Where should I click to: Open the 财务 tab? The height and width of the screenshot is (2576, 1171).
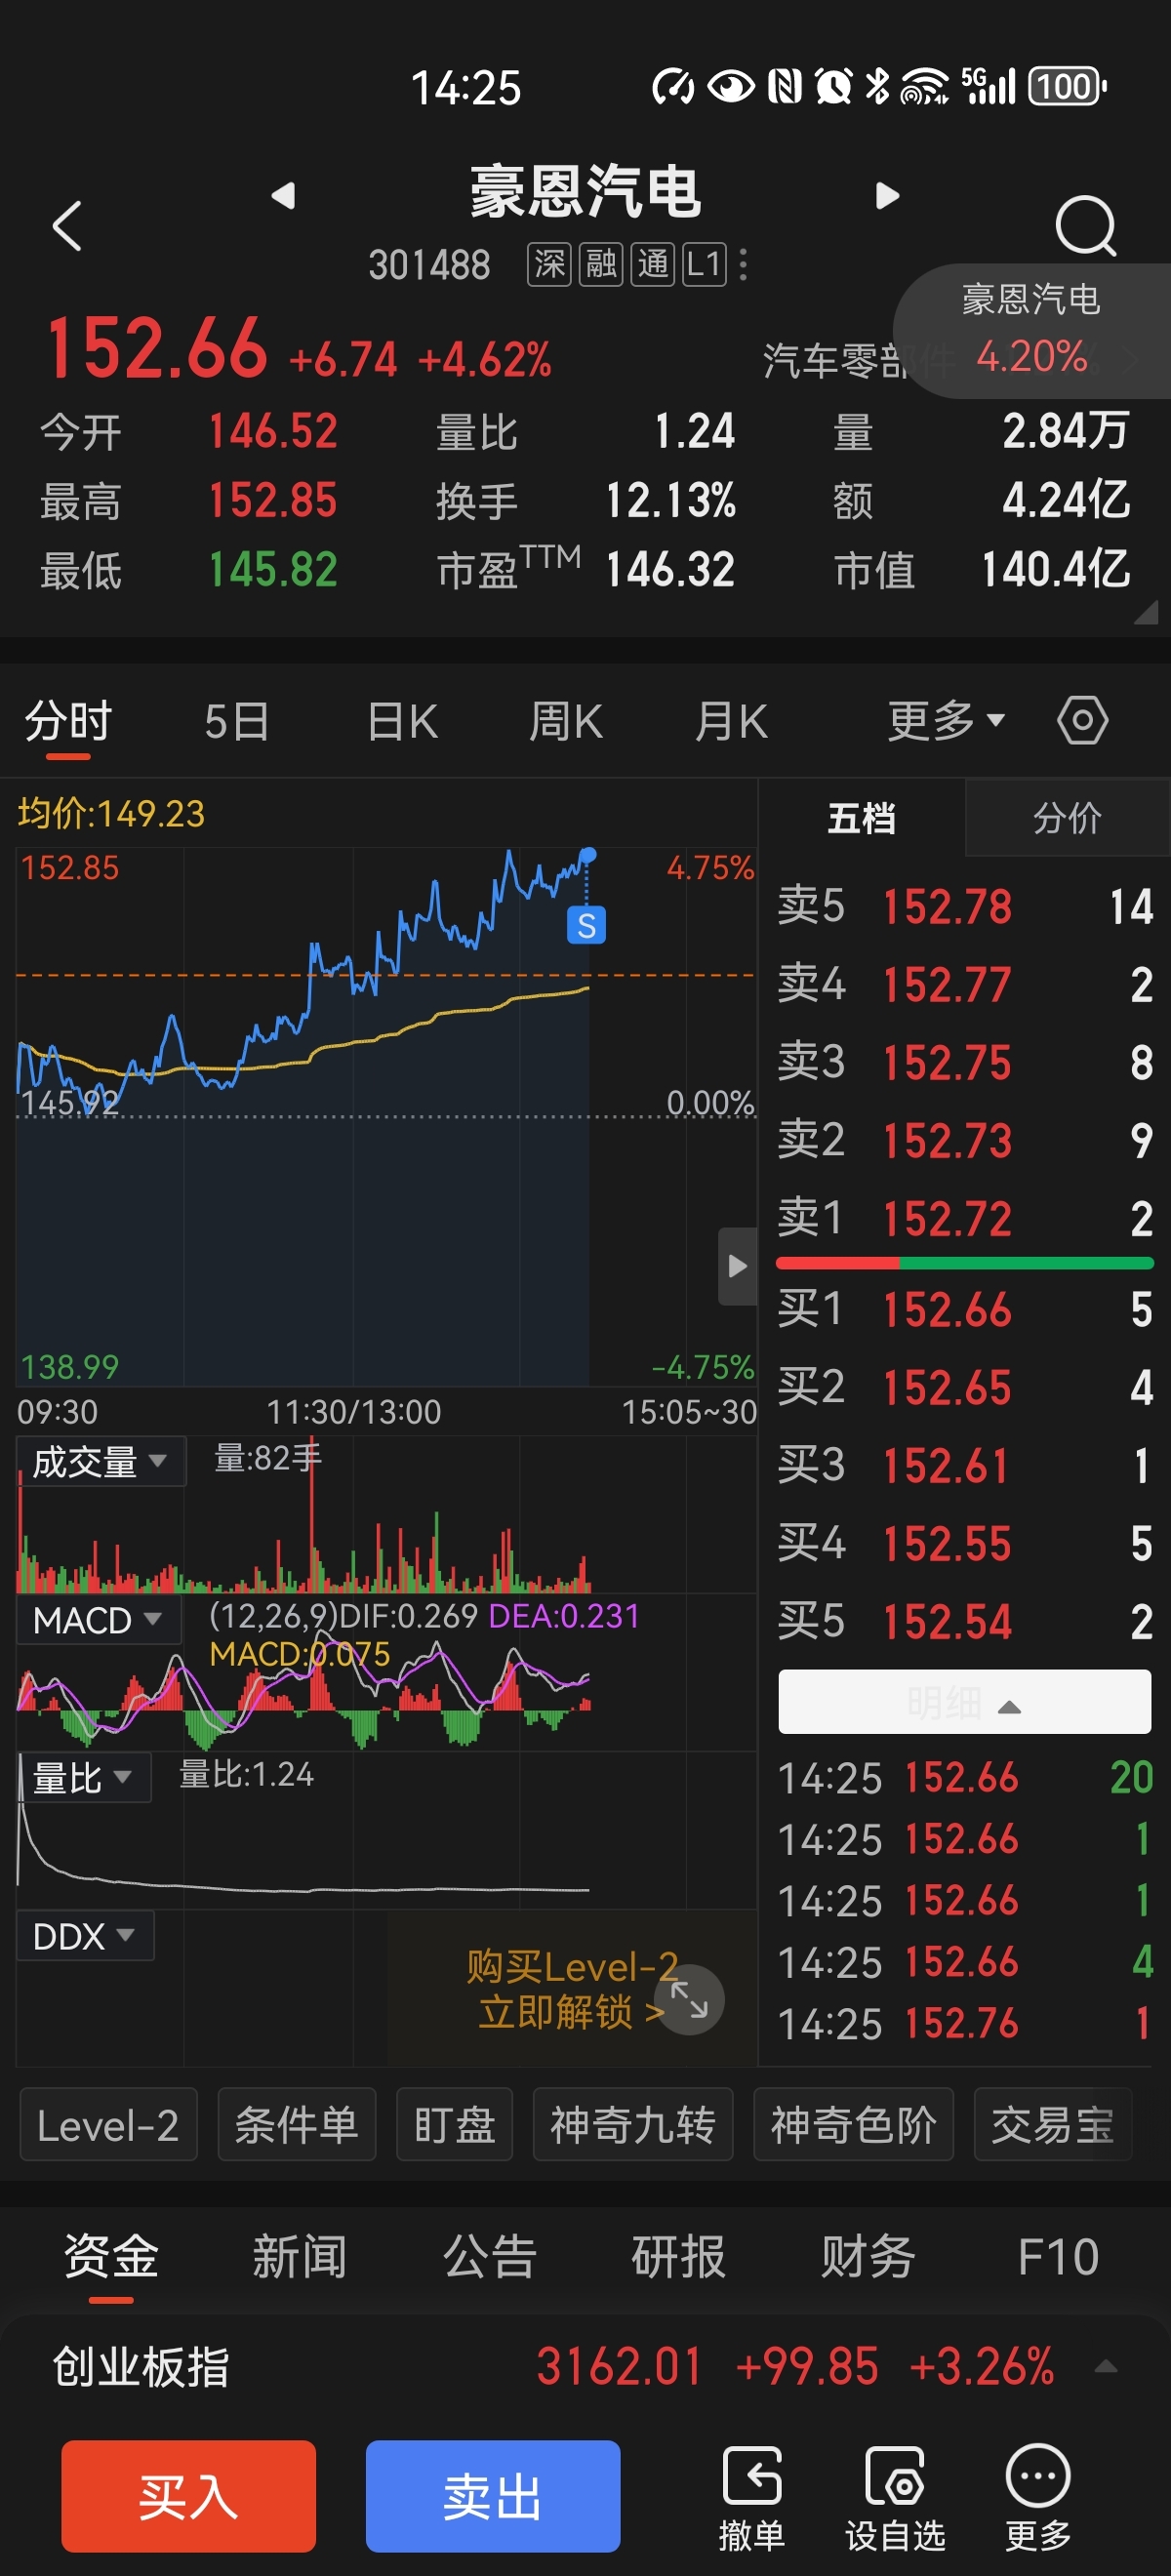click(867, 2259)
